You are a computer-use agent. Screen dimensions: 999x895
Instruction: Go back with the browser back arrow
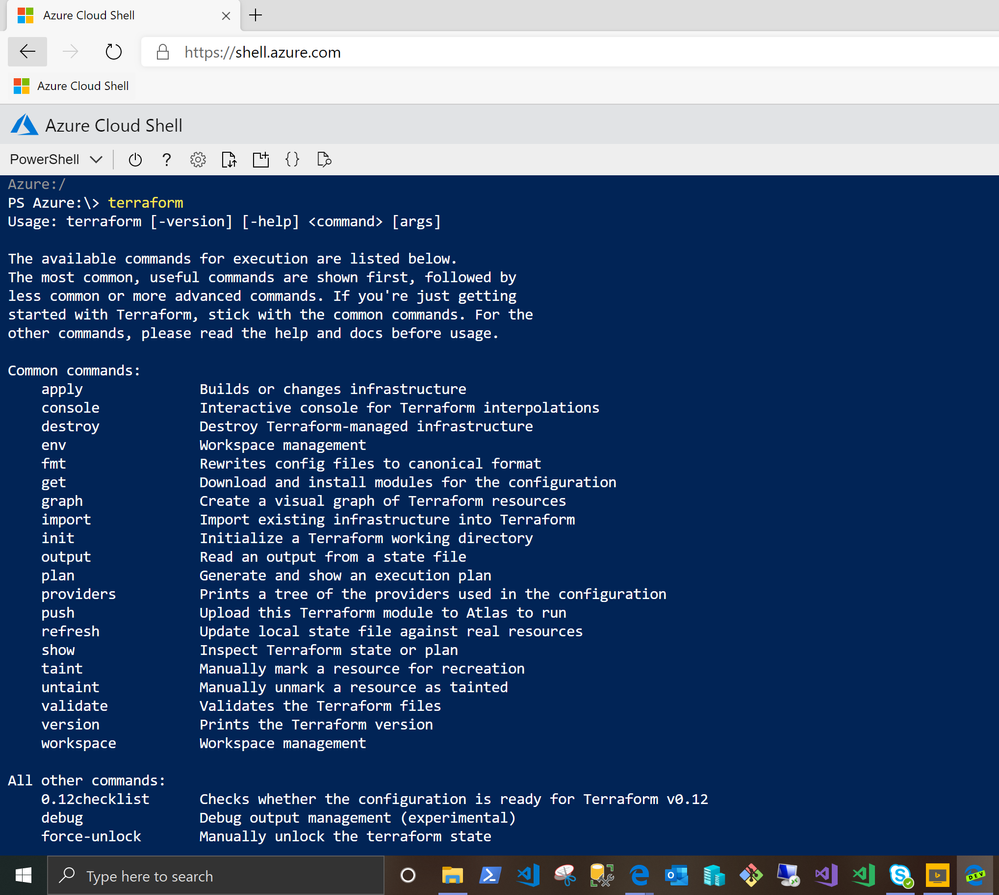pos(27,52)
